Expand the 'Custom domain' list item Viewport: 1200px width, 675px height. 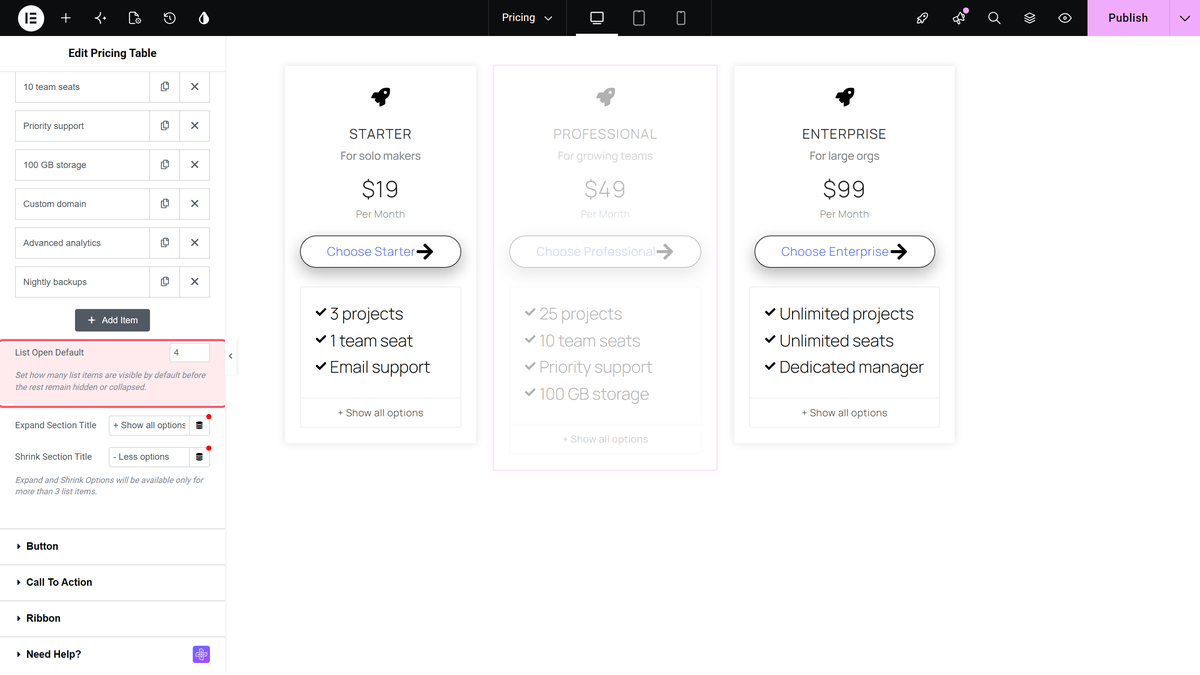[82, 204]
